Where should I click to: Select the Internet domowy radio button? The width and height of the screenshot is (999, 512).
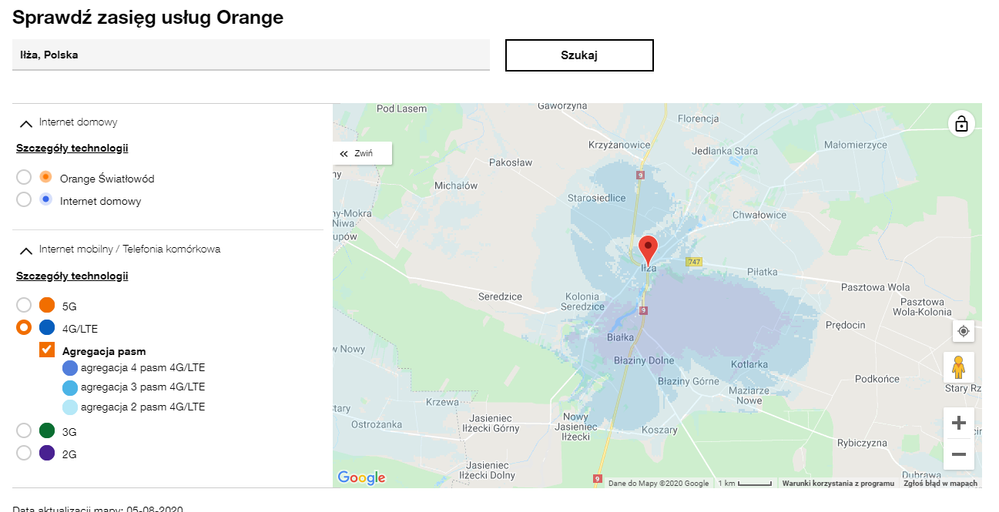[24, 200]
